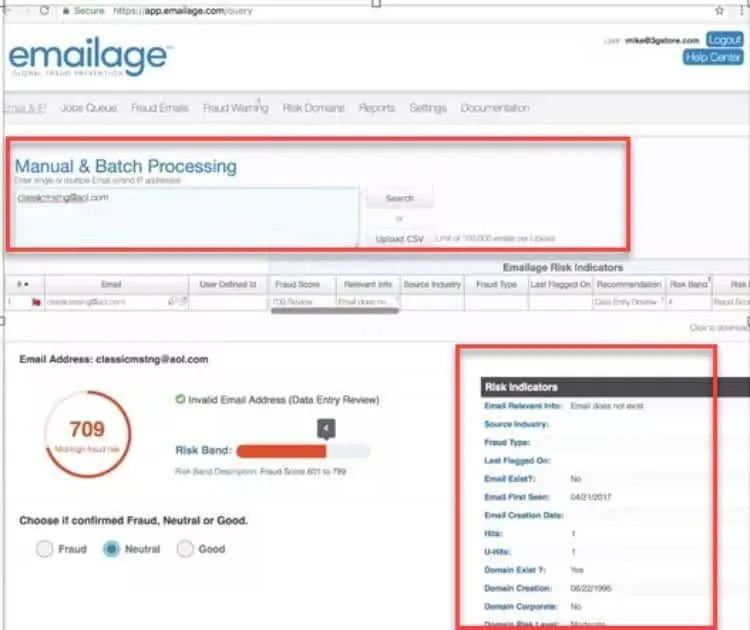The height and width of the screenshot is (630, 750).
Task: Open the Reports tab
Action: pos(377,108)
